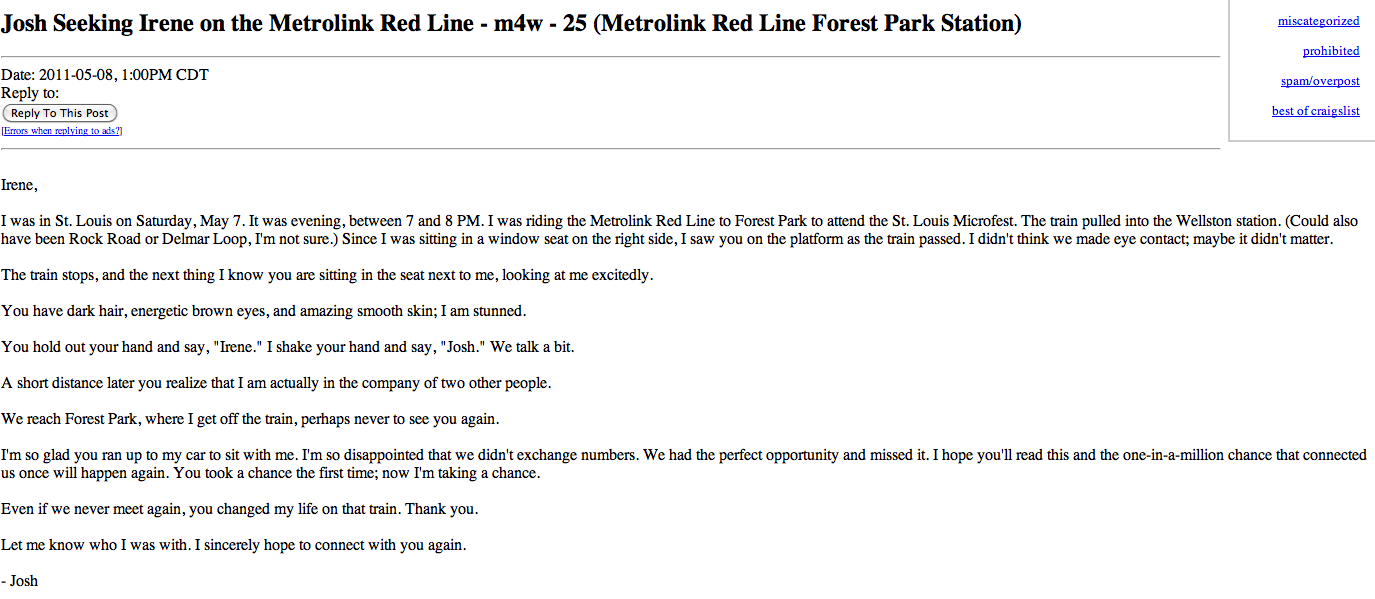Click the sentence starting 'The train stops'
Image resolution: width=1375 pixels, height=599 pixels.
pyautogui.click(x=327, y=275)
